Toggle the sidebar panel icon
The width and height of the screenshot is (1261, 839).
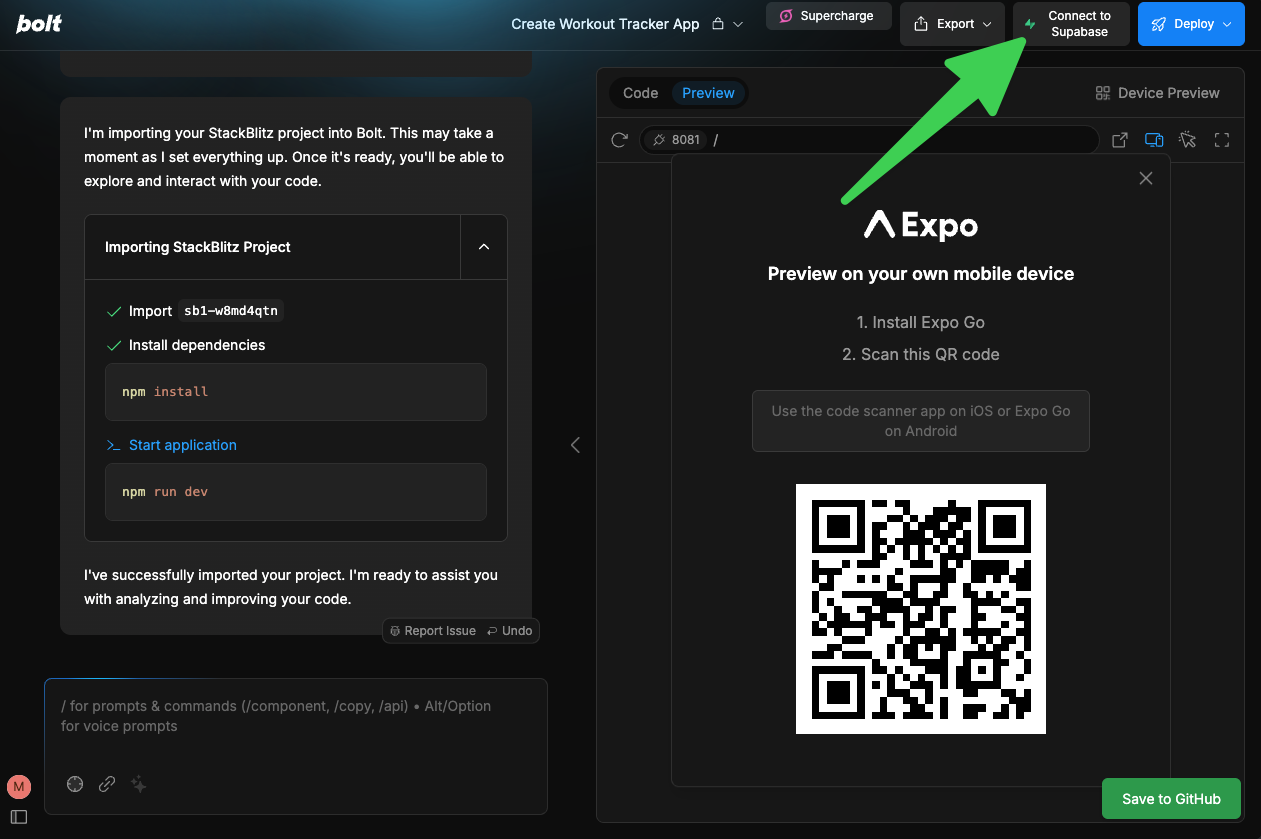(19, 817)
